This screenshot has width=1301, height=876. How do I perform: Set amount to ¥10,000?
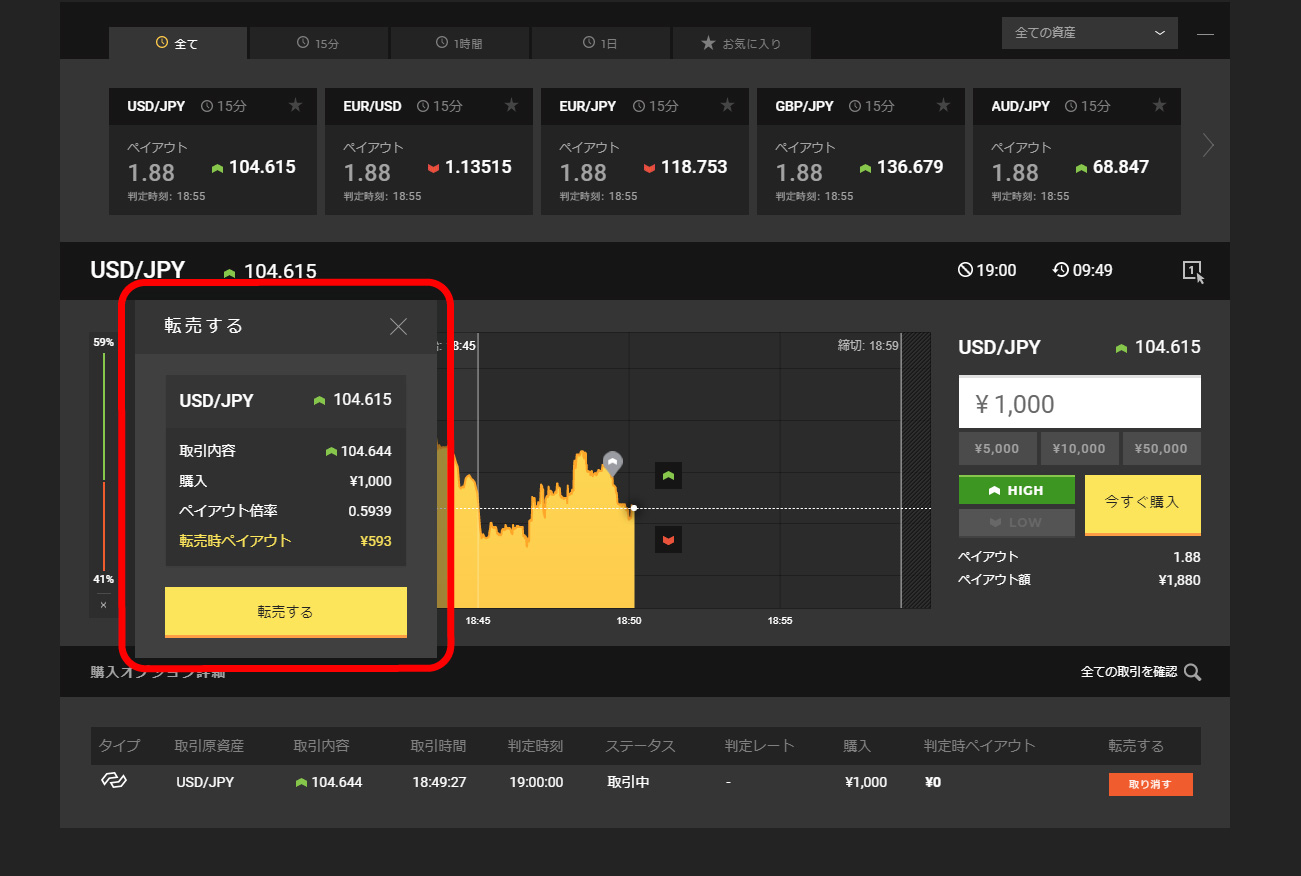point(1080,449)
